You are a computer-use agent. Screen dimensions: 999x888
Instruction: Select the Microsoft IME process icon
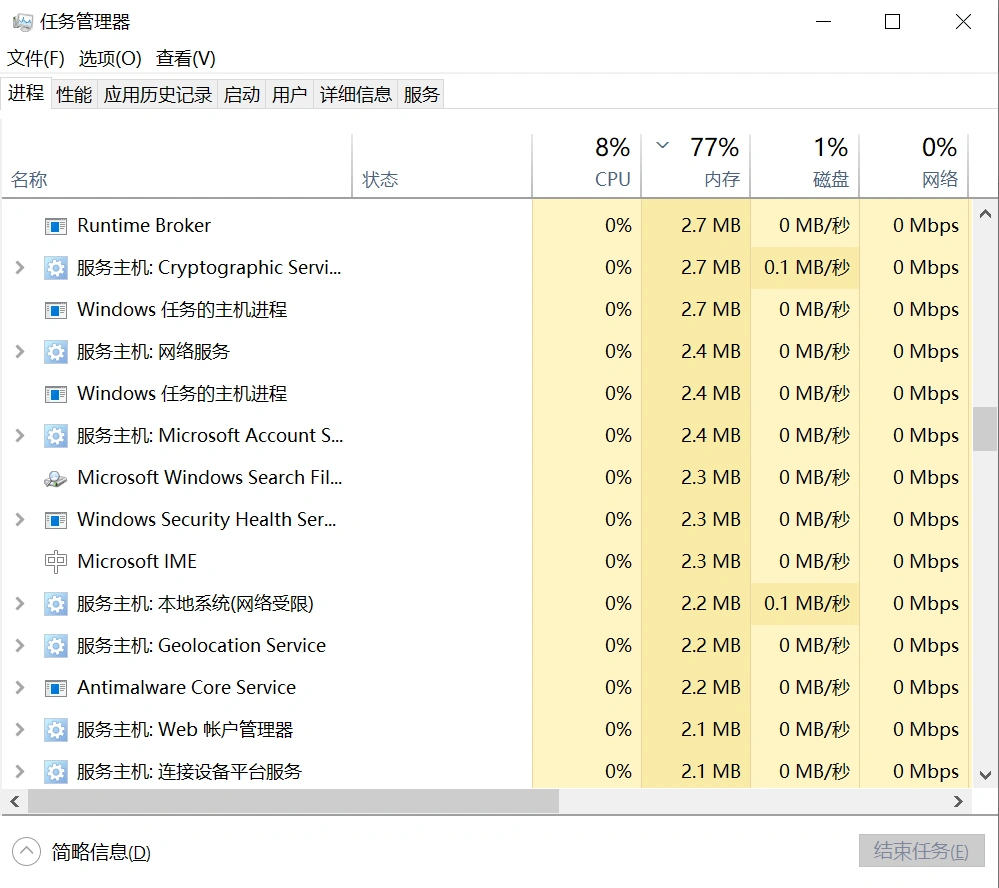tap(57, 561)
